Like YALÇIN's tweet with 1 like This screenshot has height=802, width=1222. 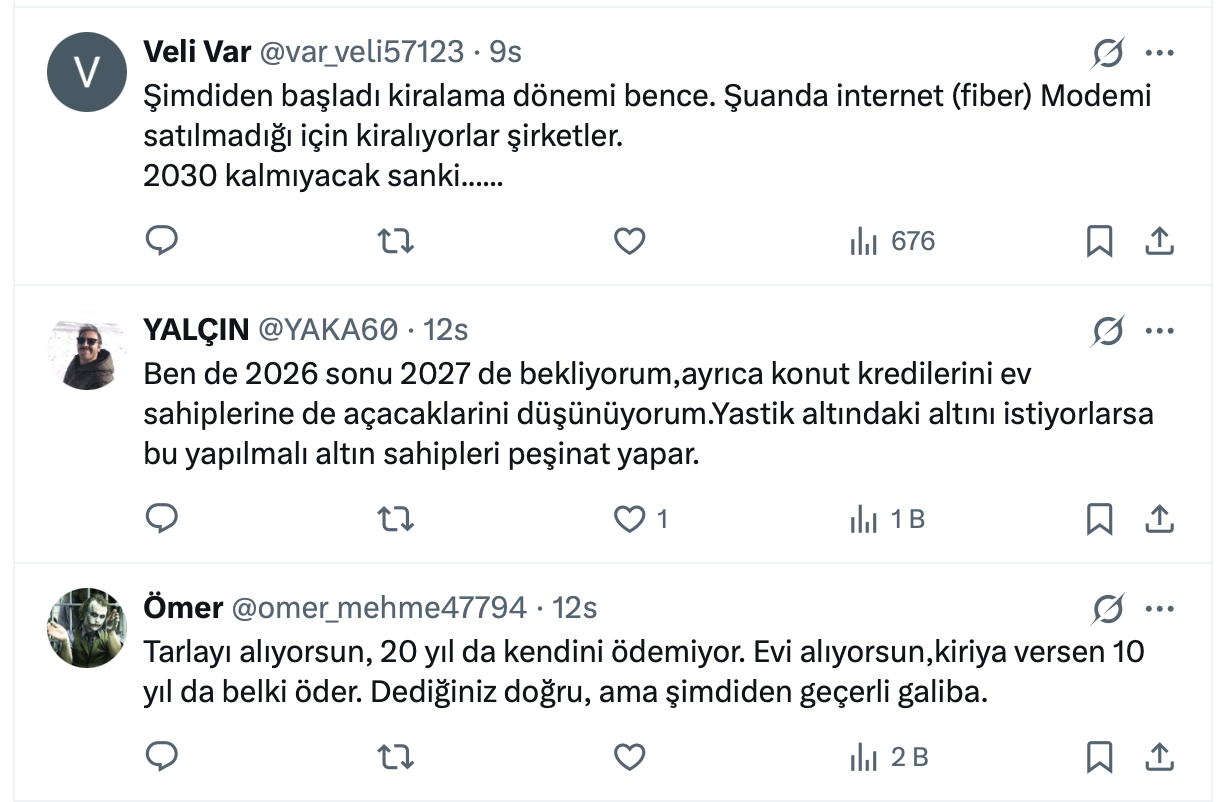click(629, 519)
